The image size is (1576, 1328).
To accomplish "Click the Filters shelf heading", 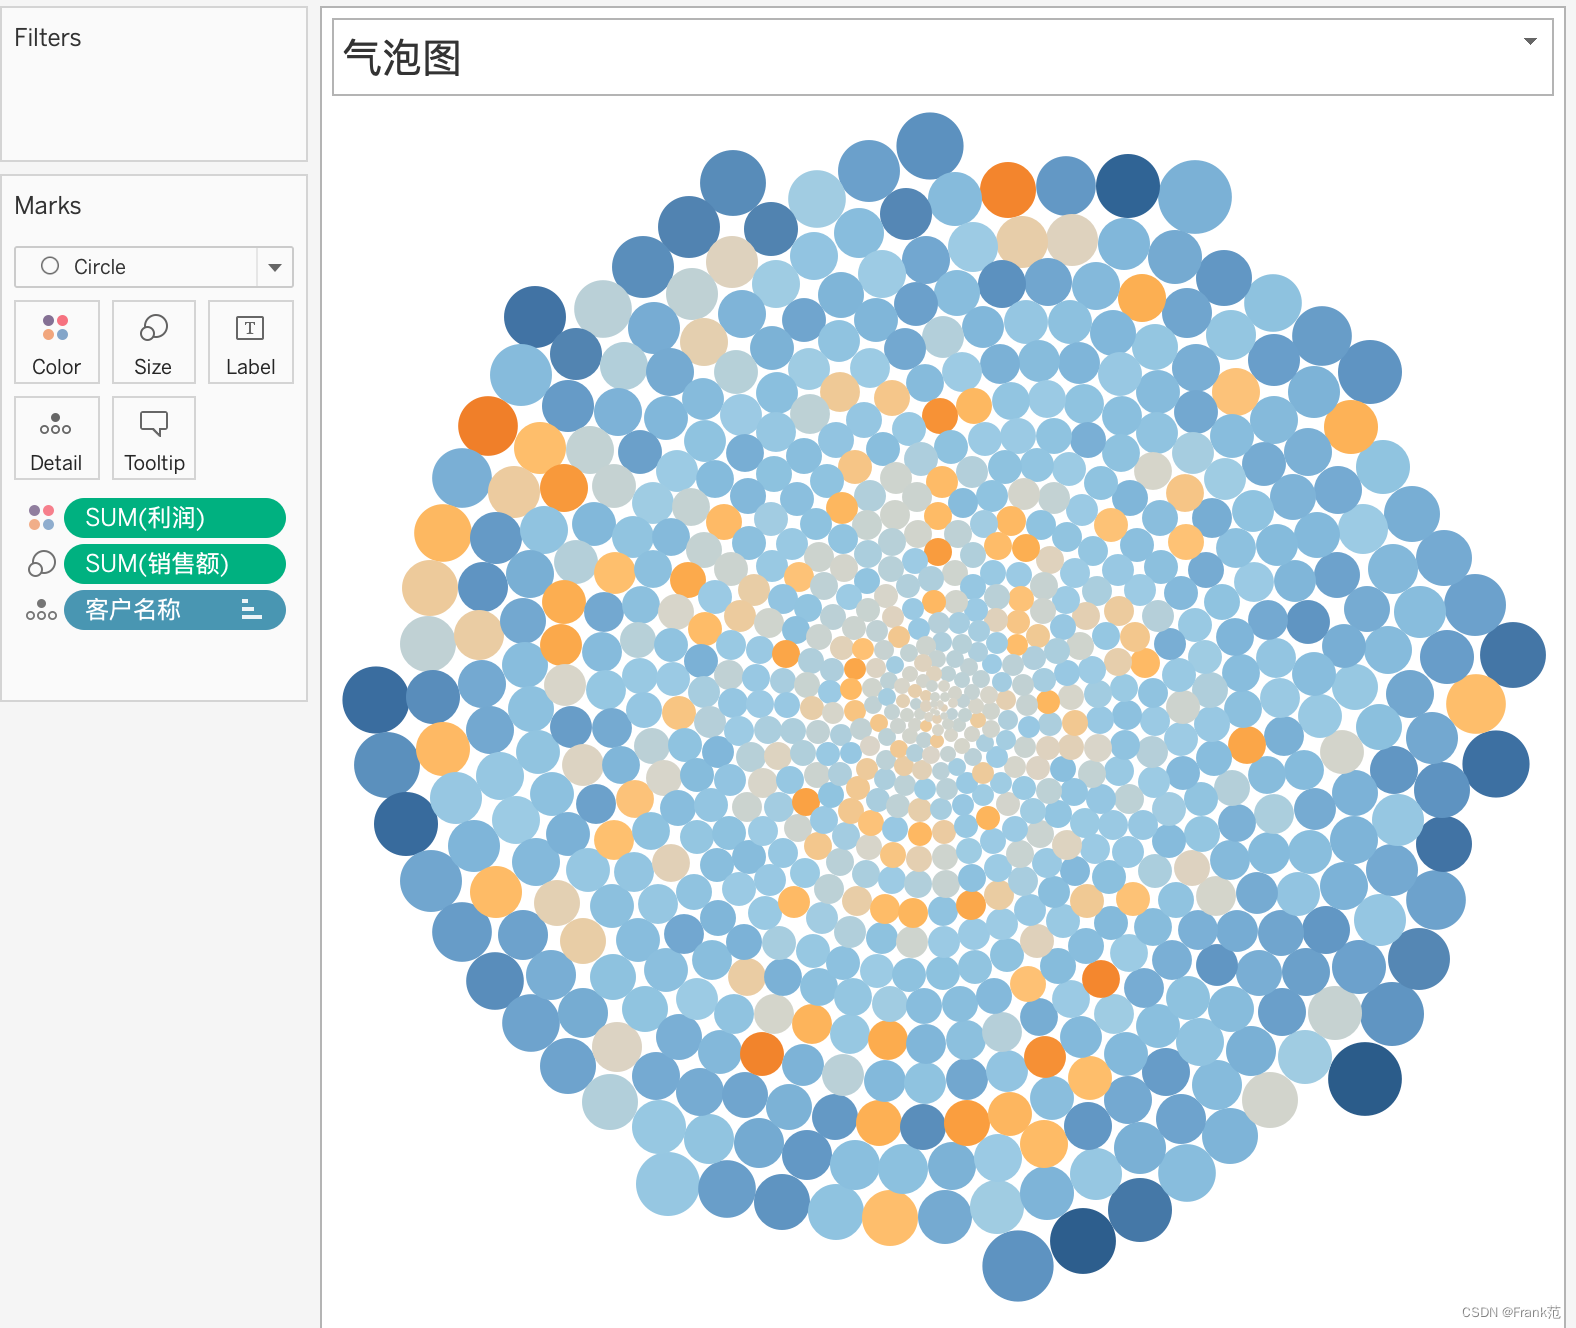I will [48, 38].
